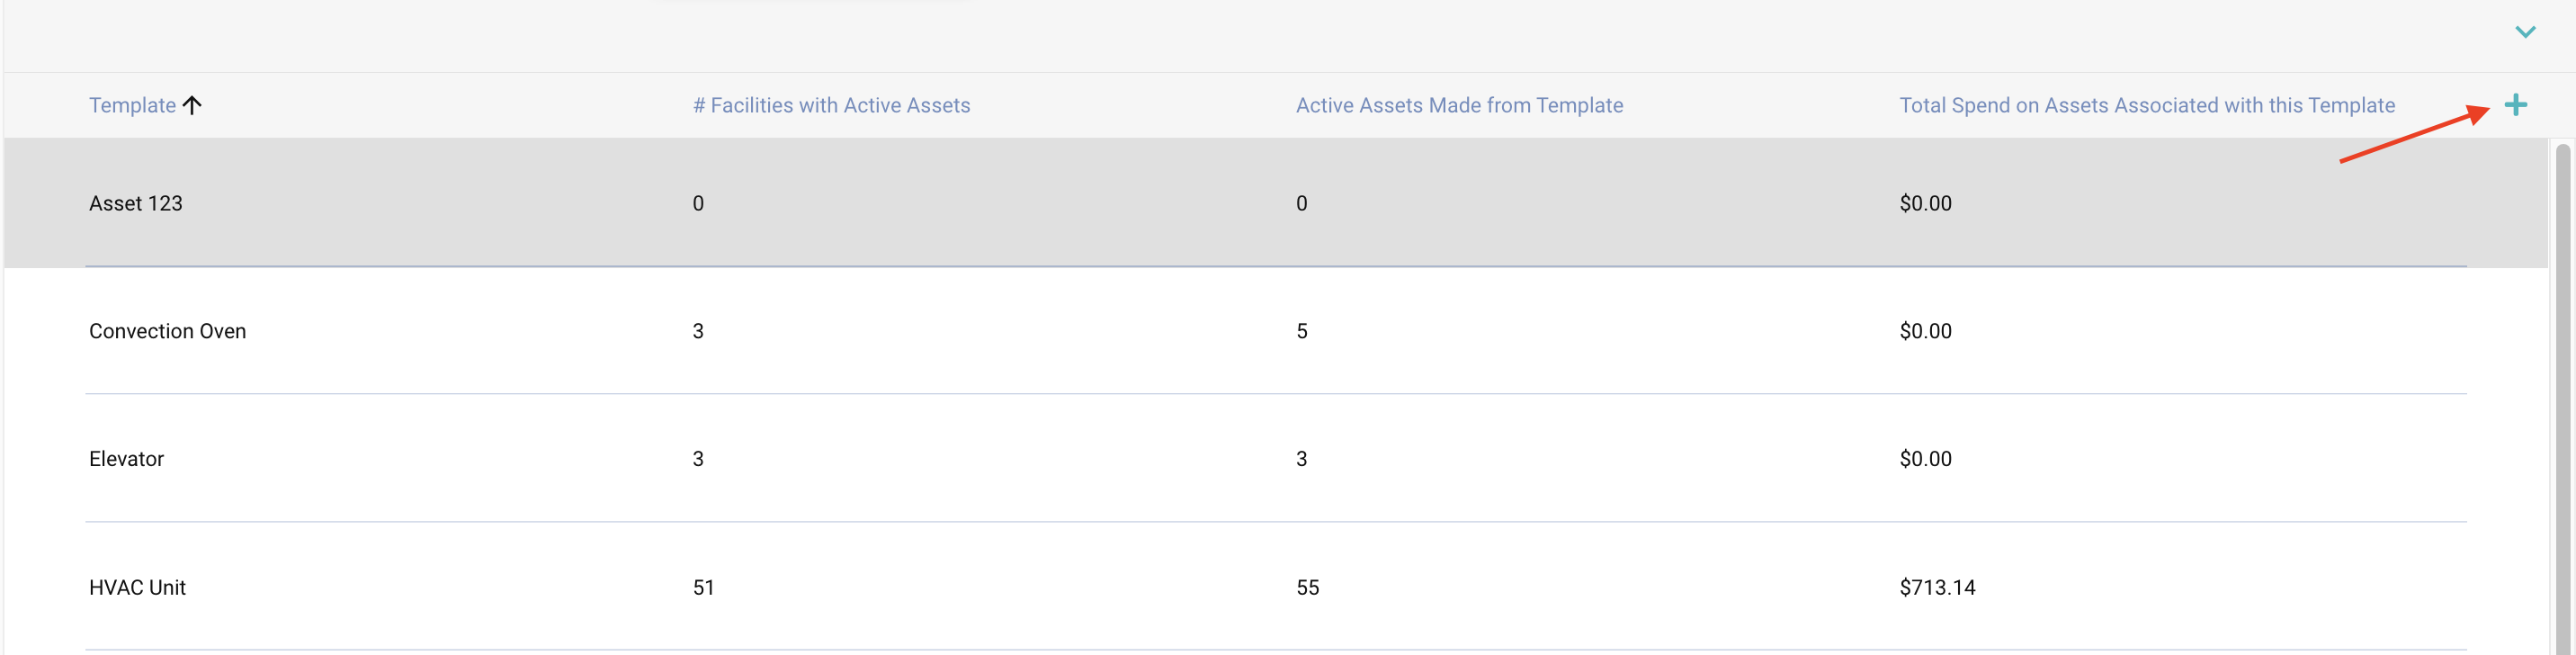2576x655 pixels.
Task: Click active assets value 55
Action: (x=1307, y=587)
